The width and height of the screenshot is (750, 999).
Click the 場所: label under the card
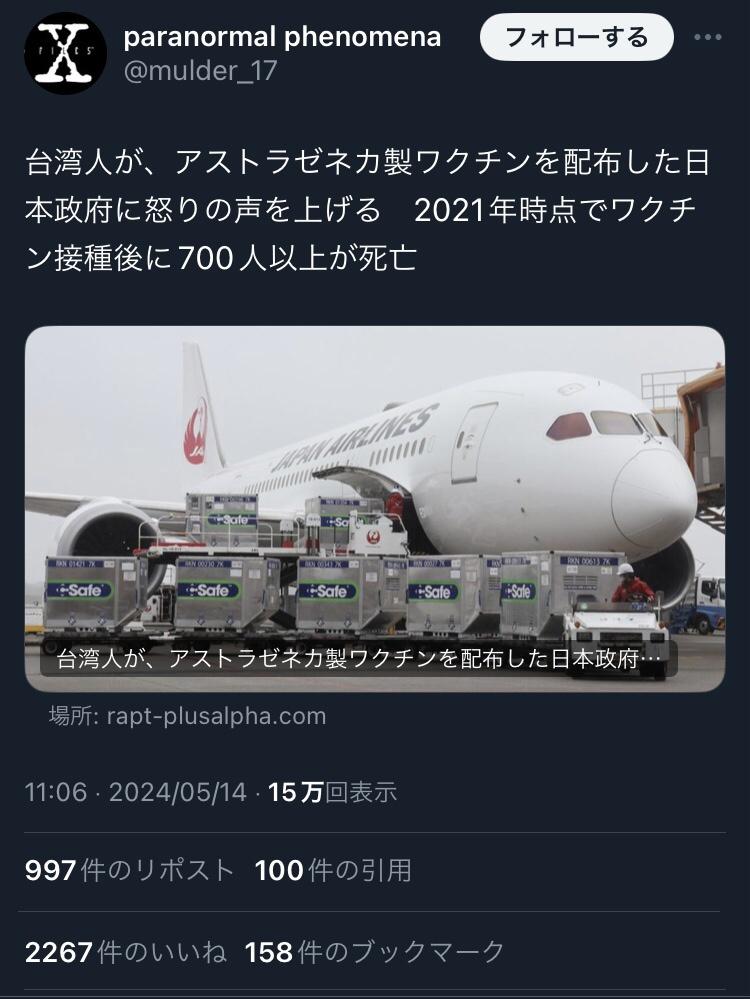(74, 715)
